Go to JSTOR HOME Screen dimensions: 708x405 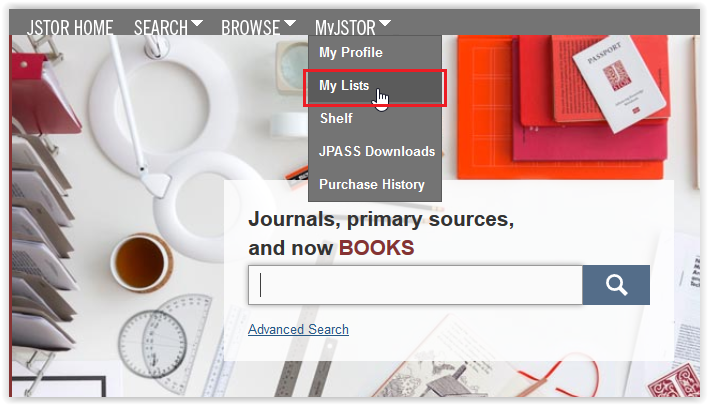coord(70,28)
